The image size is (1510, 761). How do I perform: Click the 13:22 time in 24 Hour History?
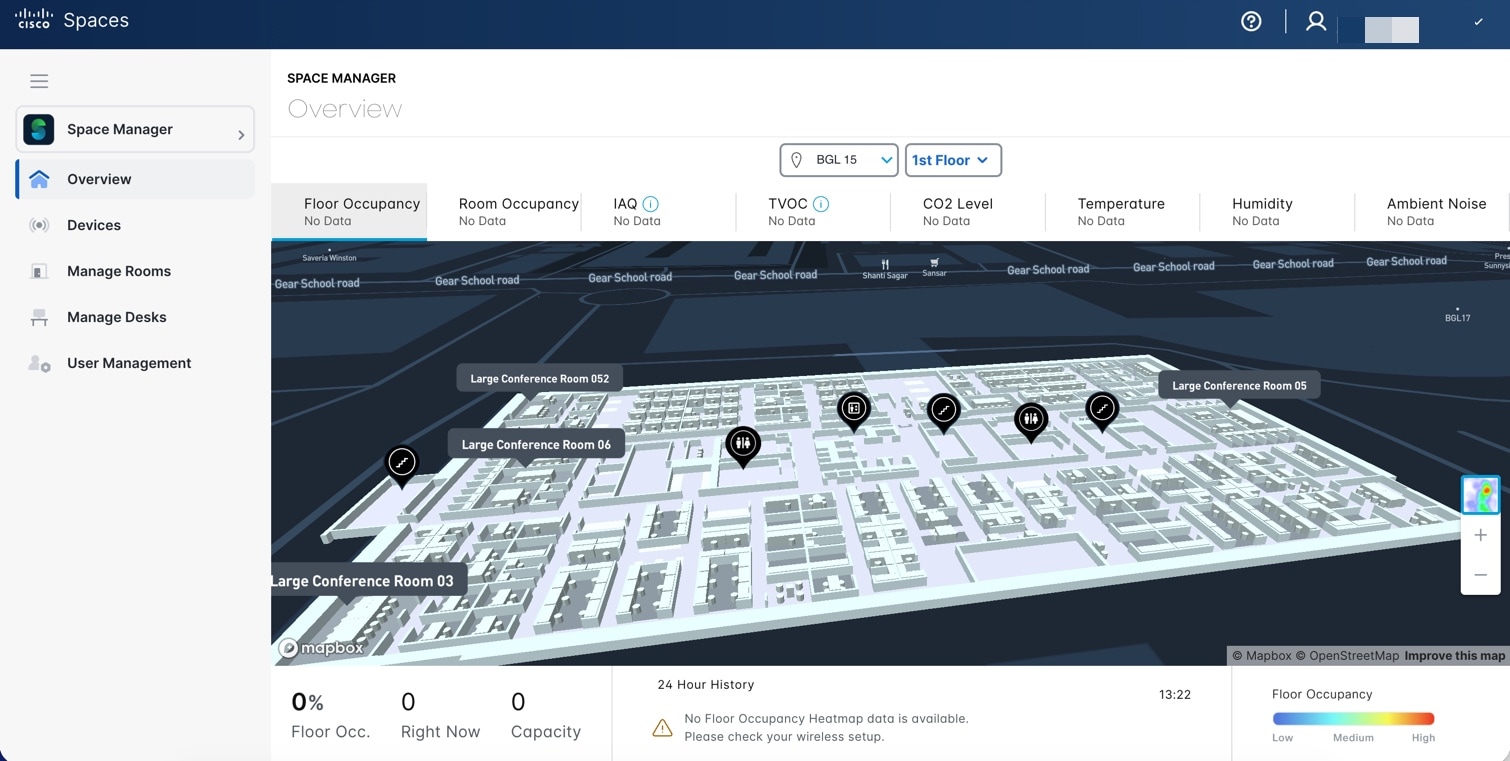coord(1175,695)
